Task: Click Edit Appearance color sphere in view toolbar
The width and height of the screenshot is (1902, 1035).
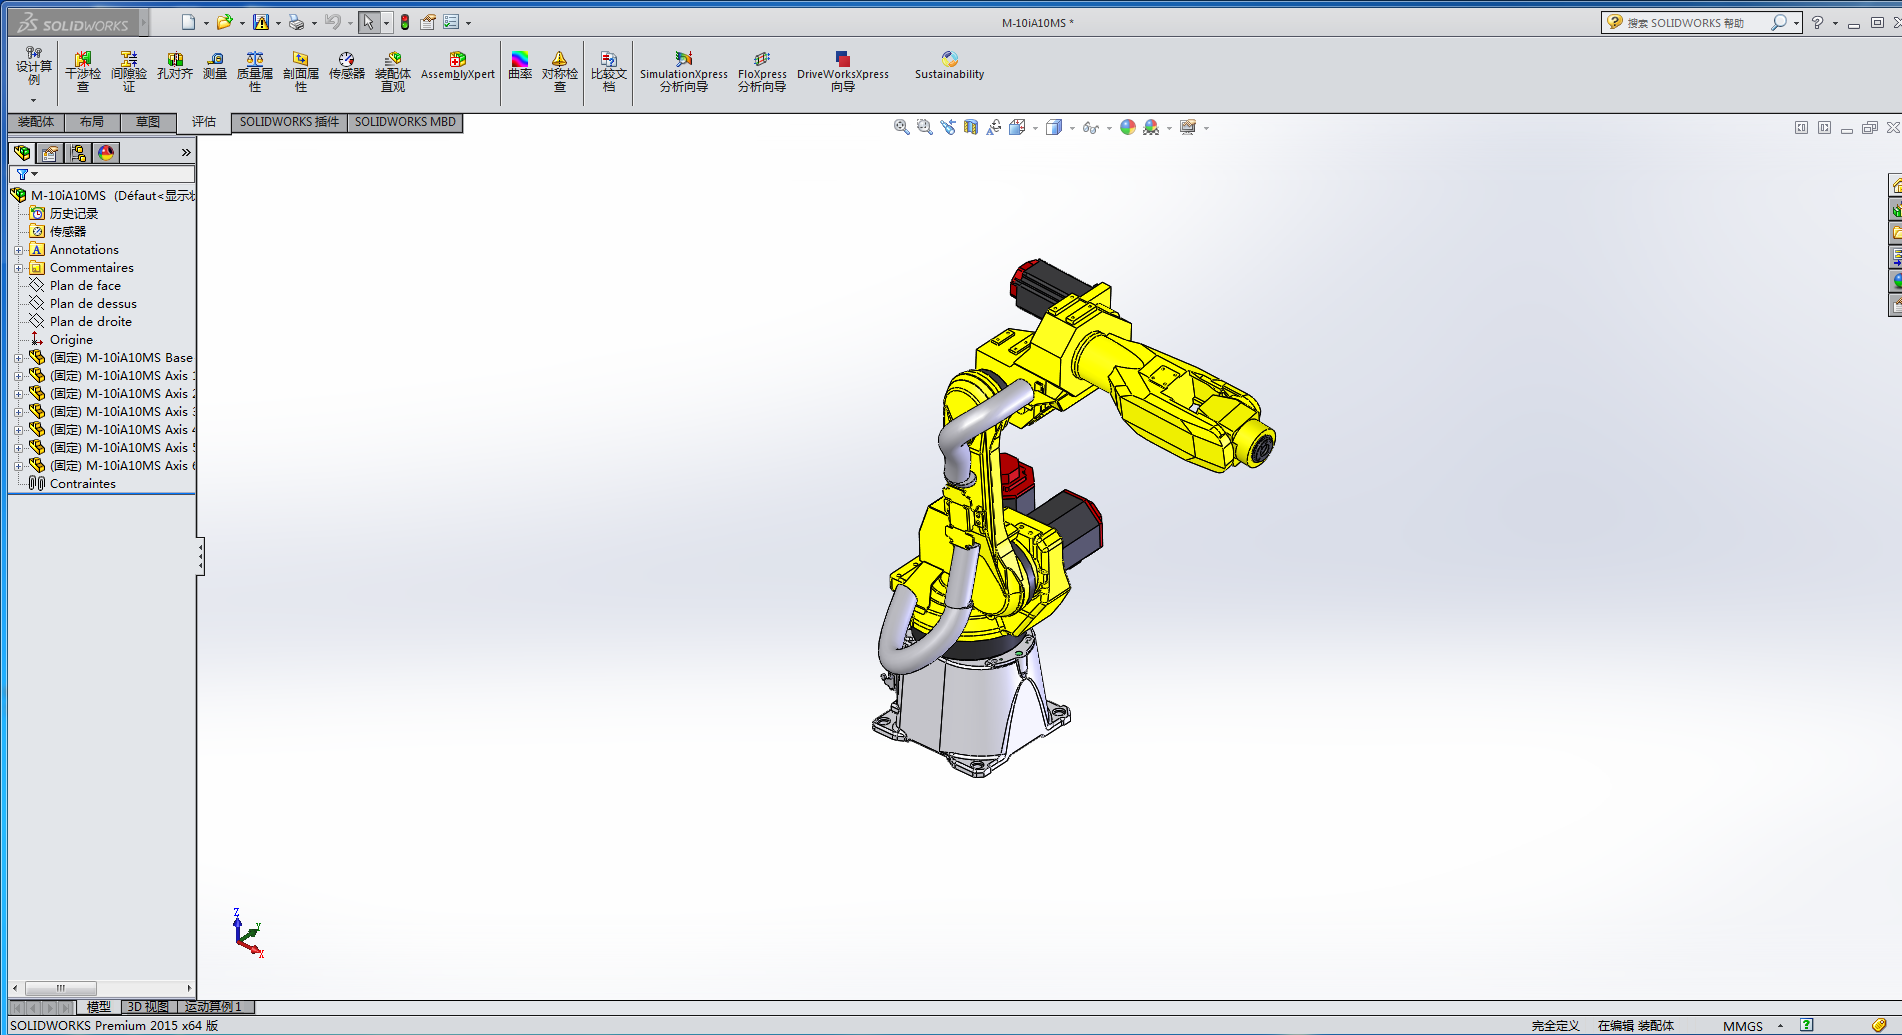Action: tap(1128, 127)
